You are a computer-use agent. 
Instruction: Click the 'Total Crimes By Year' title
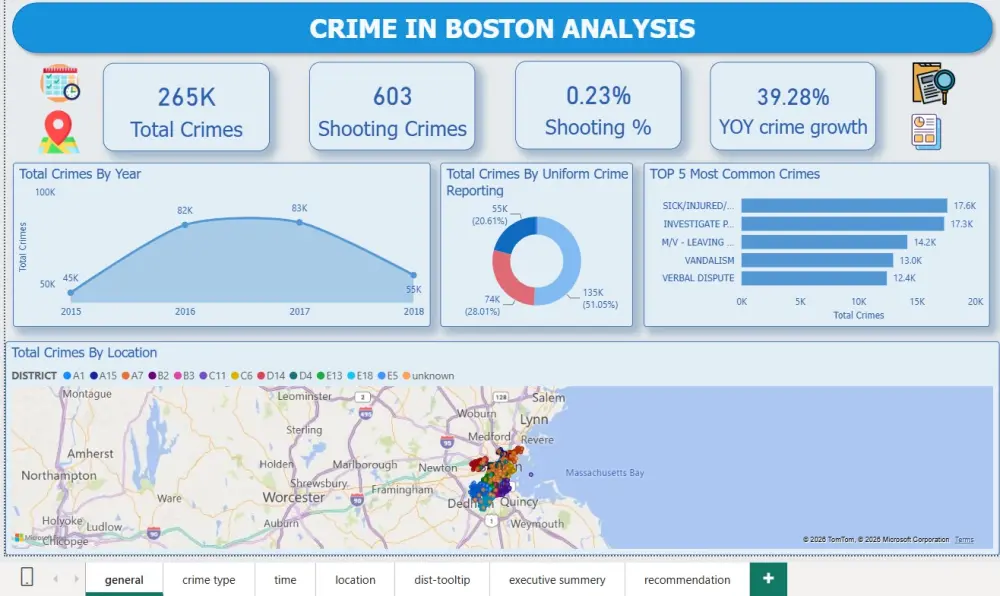pos(80,174)
